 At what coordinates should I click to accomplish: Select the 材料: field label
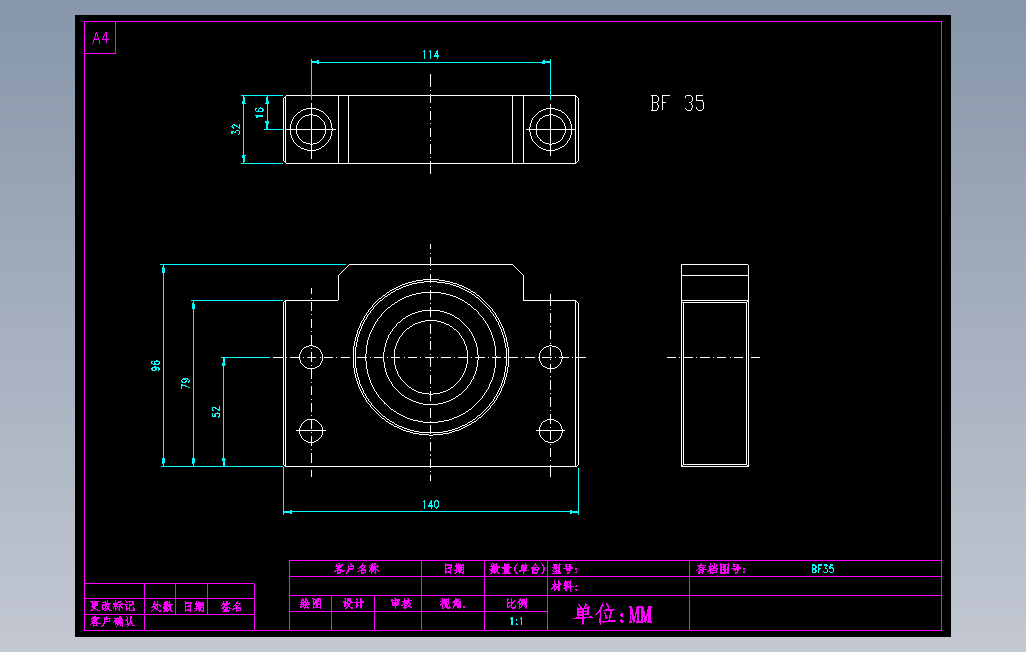[x=564, y=586]
